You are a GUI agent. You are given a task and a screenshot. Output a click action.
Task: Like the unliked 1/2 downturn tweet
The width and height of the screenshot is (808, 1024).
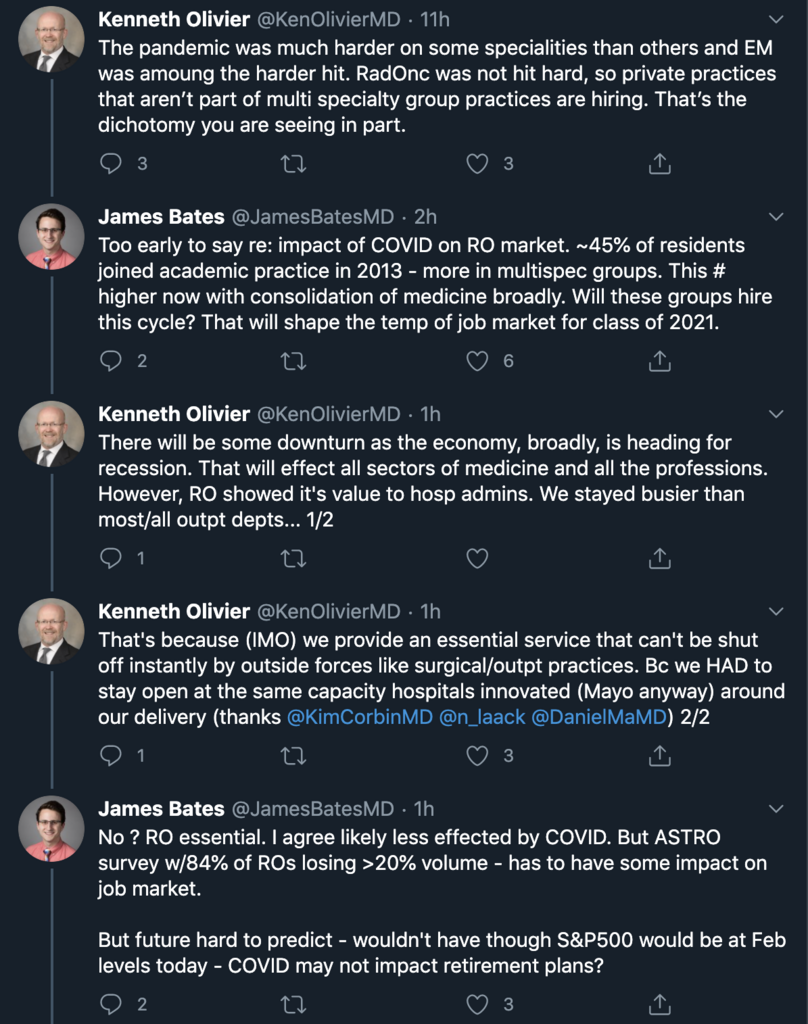tap(477, 558)
